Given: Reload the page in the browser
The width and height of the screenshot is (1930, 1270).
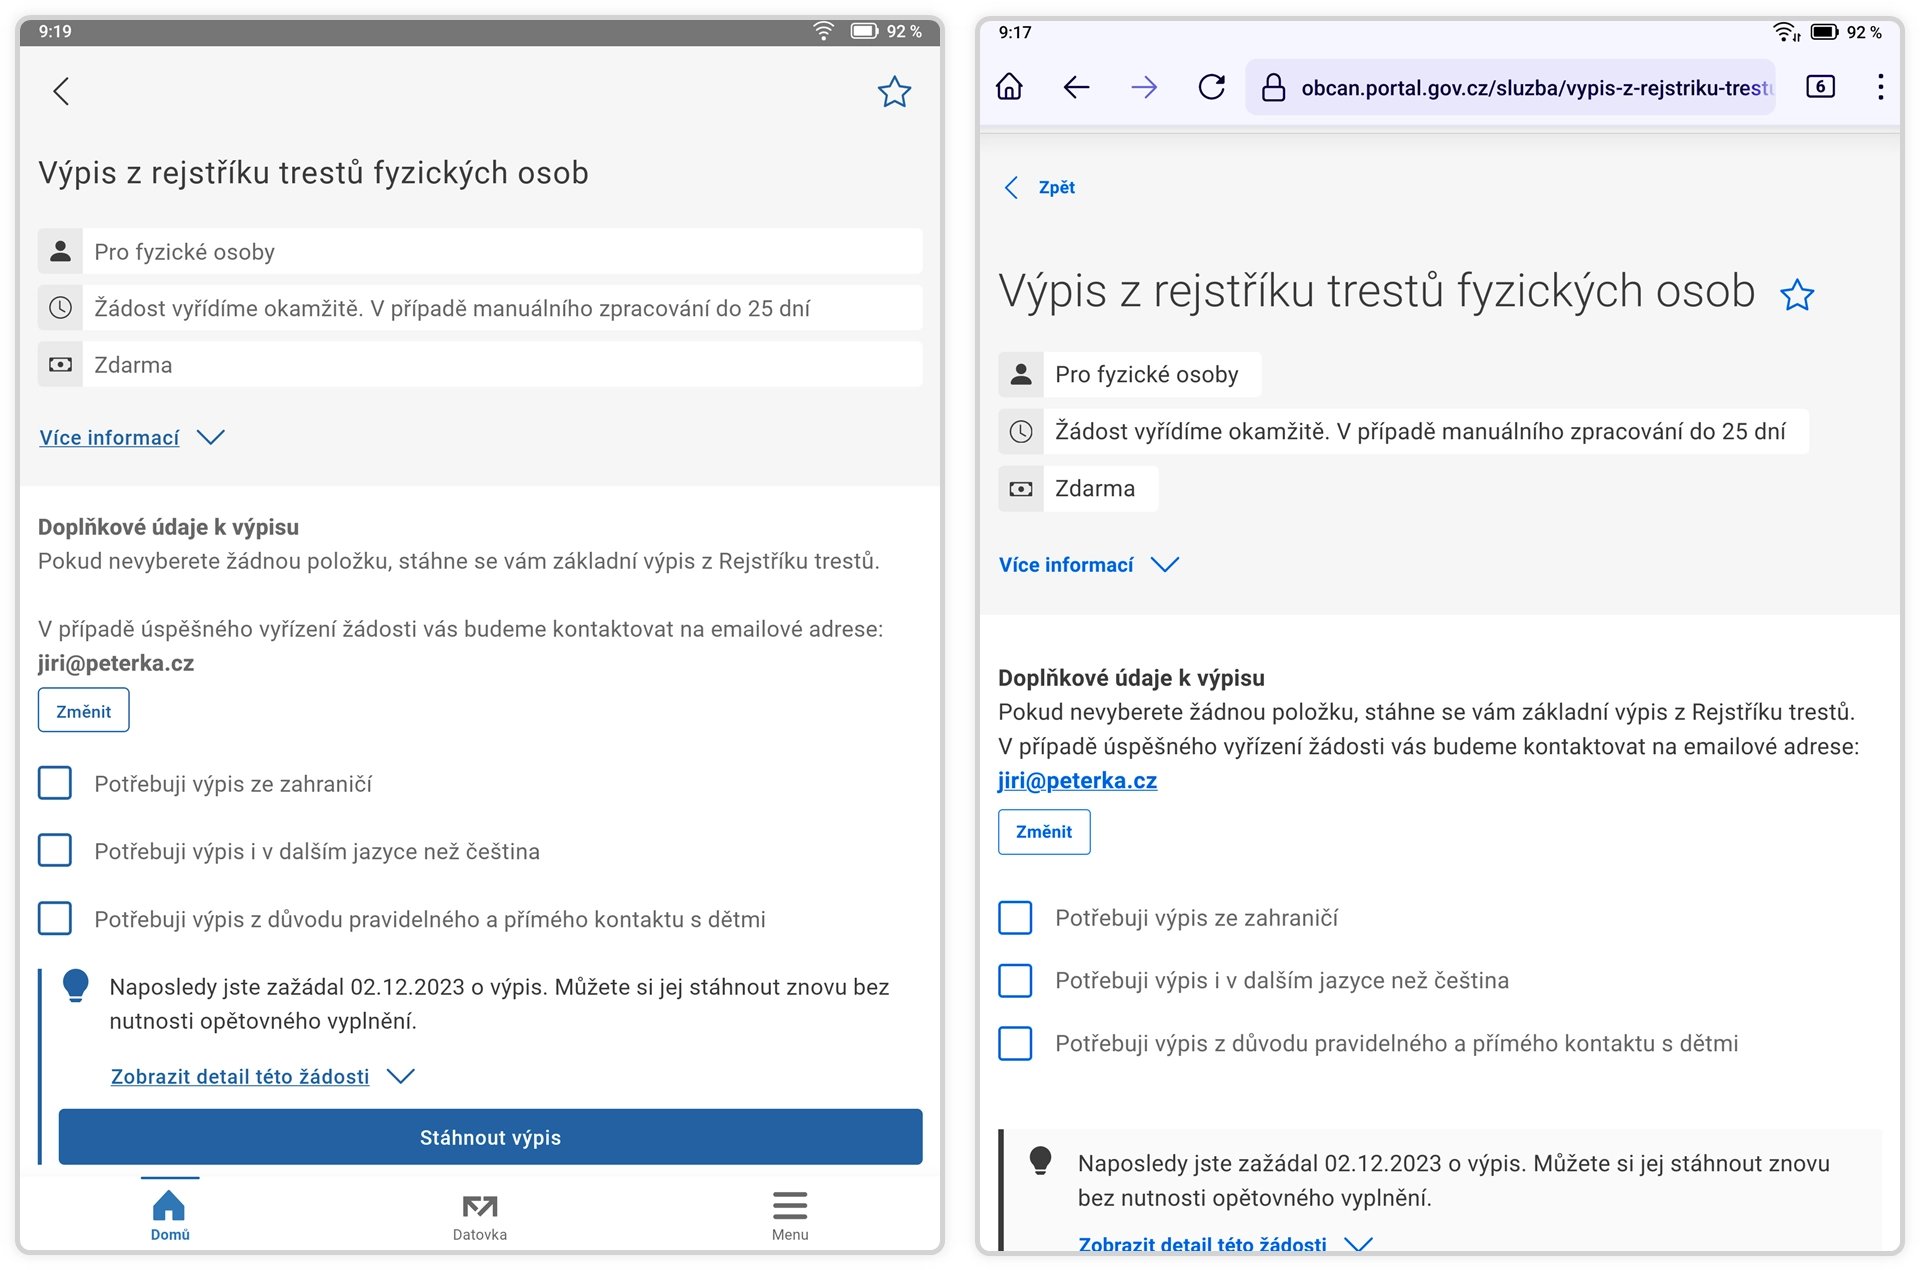Looking at the screenshot, I should (x=1211, y=87).
